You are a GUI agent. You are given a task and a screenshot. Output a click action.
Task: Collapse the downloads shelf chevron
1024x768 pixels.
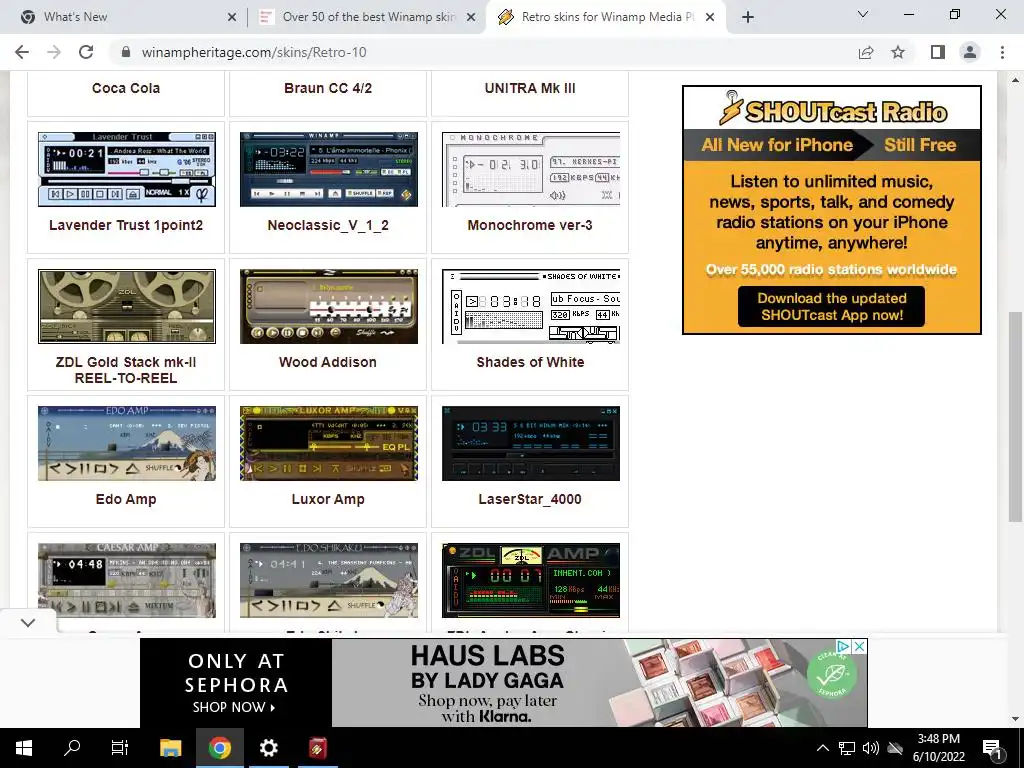[27, 622]
